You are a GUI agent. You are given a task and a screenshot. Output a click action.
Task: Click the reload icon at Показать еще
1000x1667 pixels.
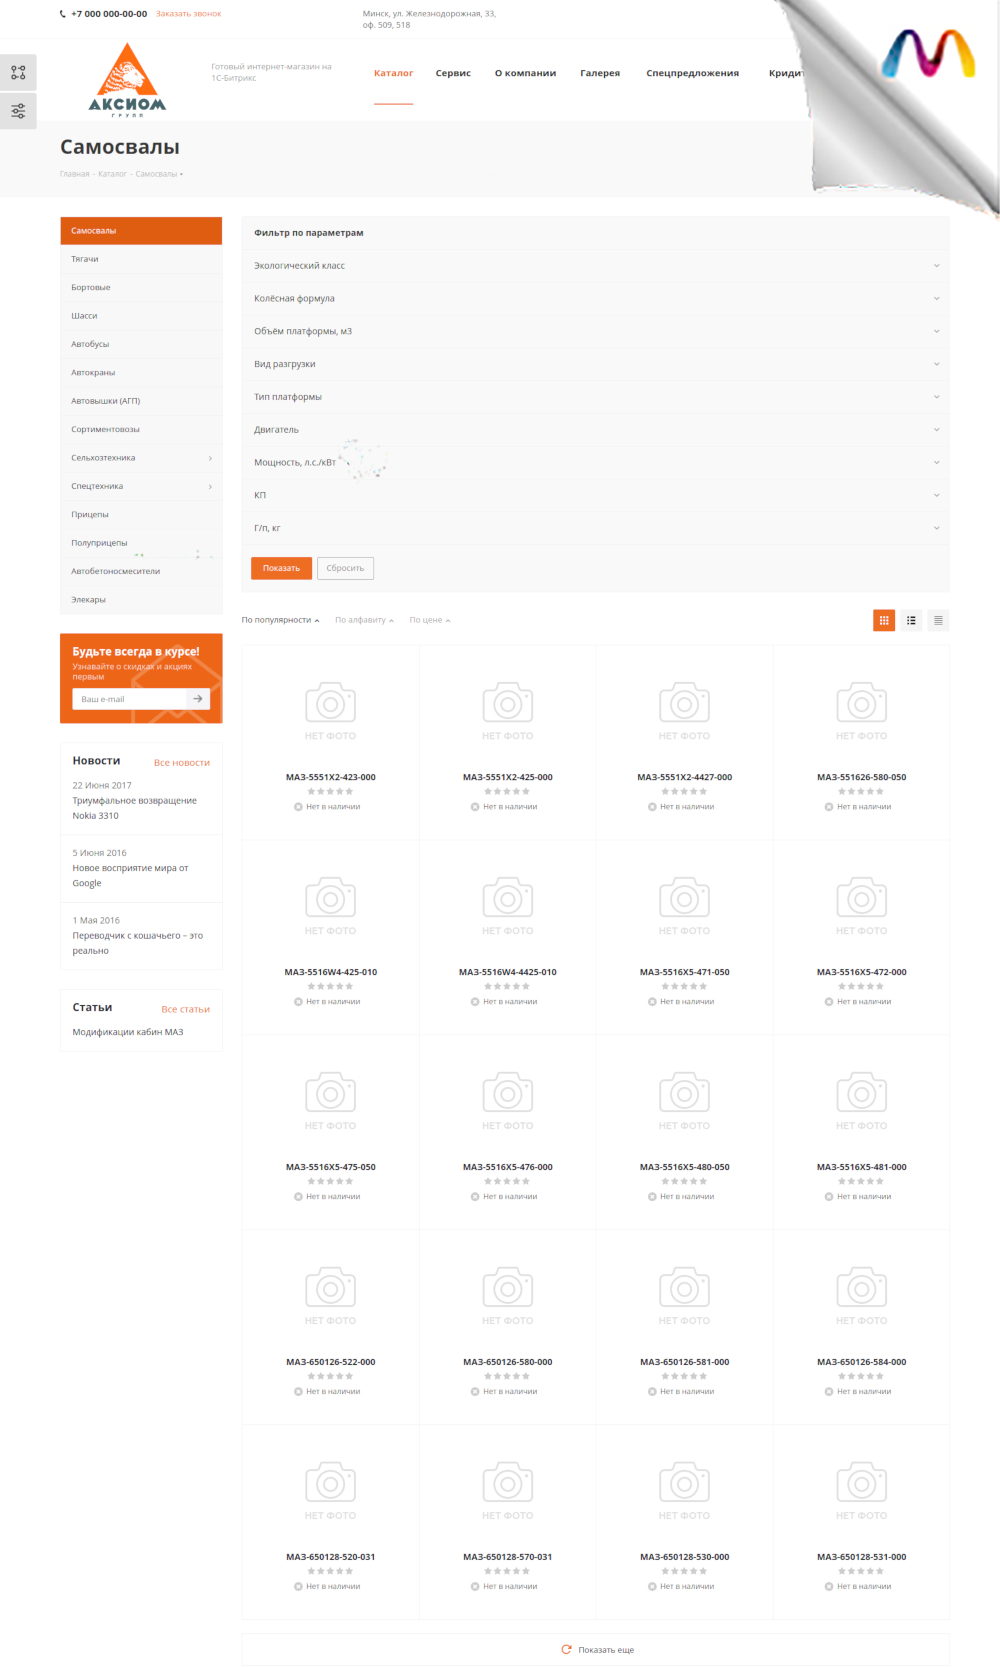(x=567, y=1649)
